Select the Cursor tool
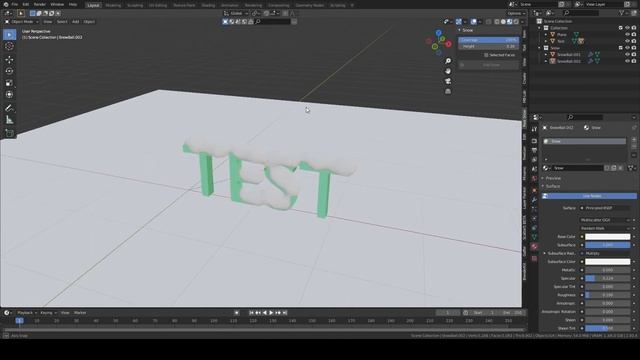Viewport: 640px width, 360px height. (x=9, y=46)
